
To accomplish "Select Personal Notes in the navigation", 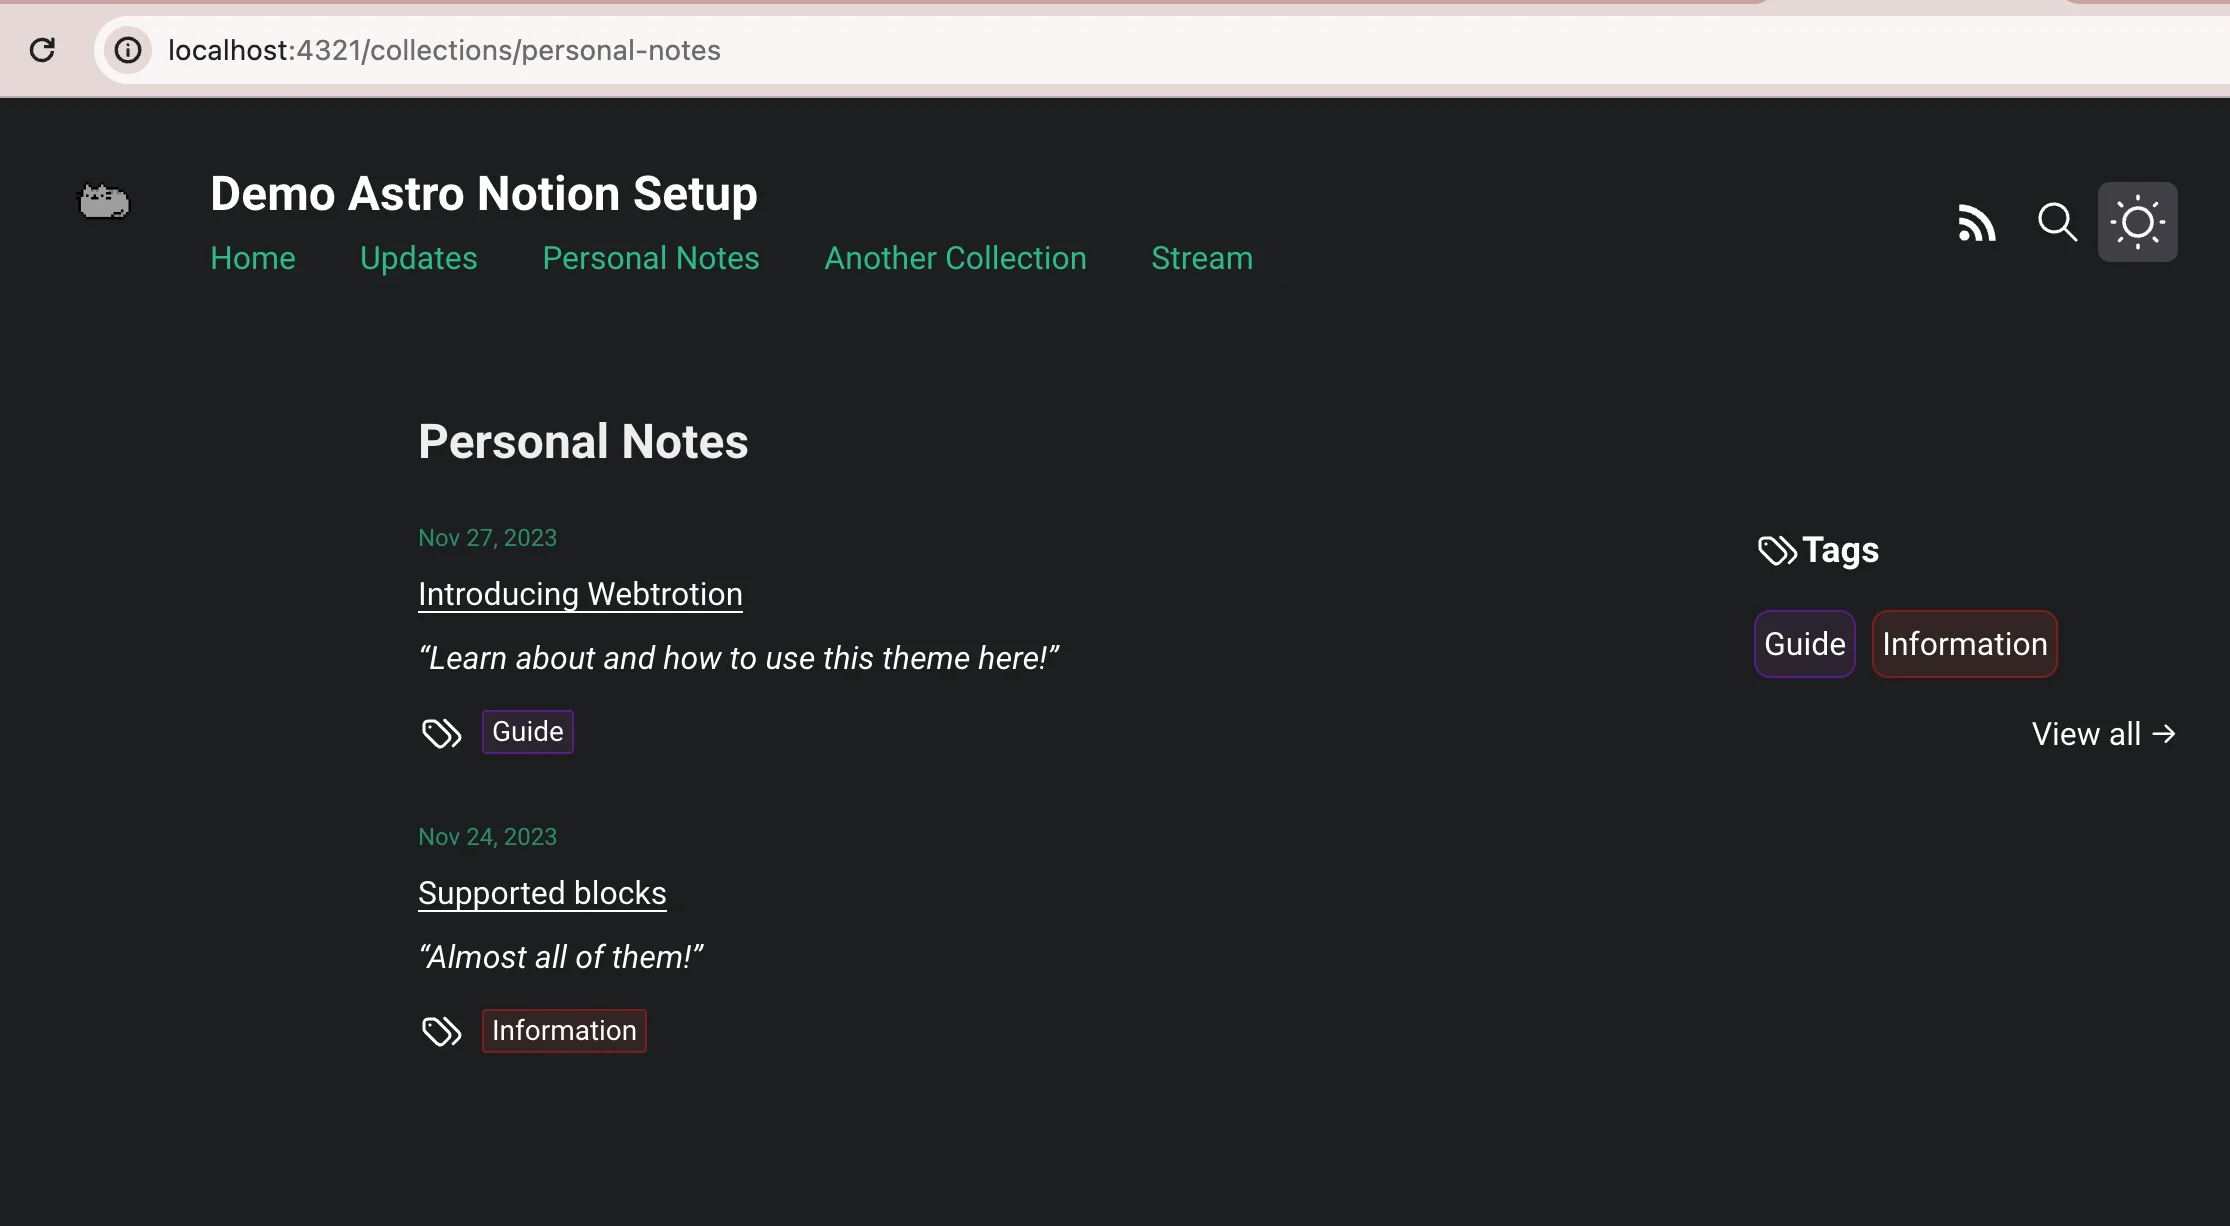I will pos(650,258).
